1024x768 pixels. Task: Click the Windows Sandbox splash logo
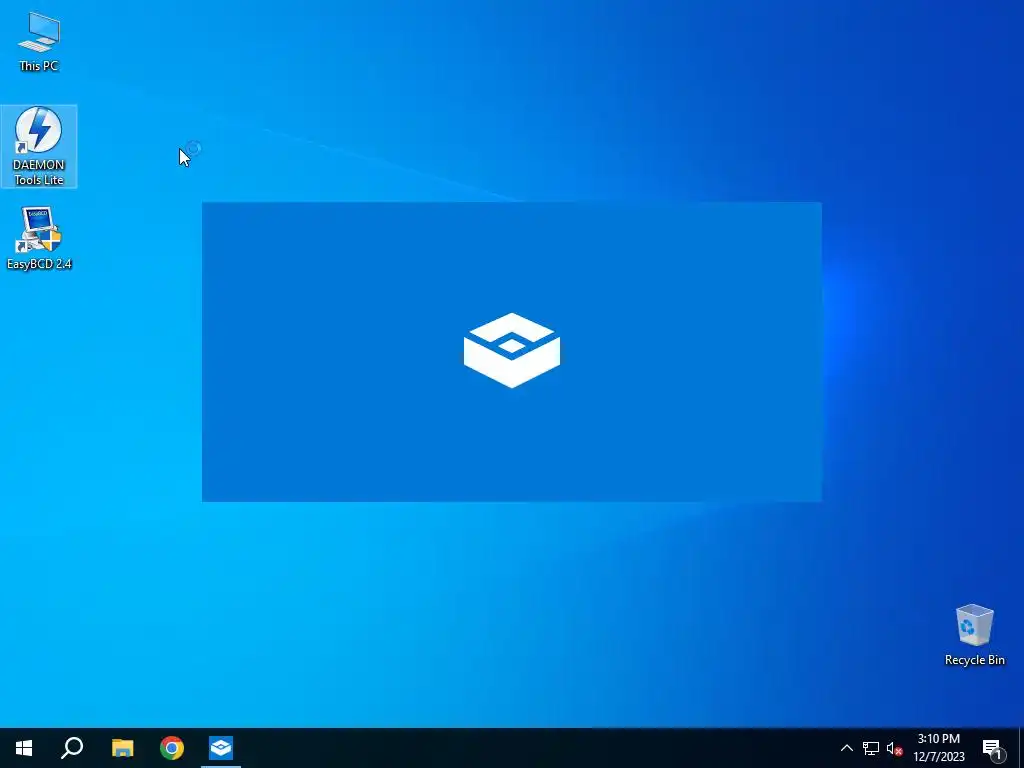click(x=511, y=350)
